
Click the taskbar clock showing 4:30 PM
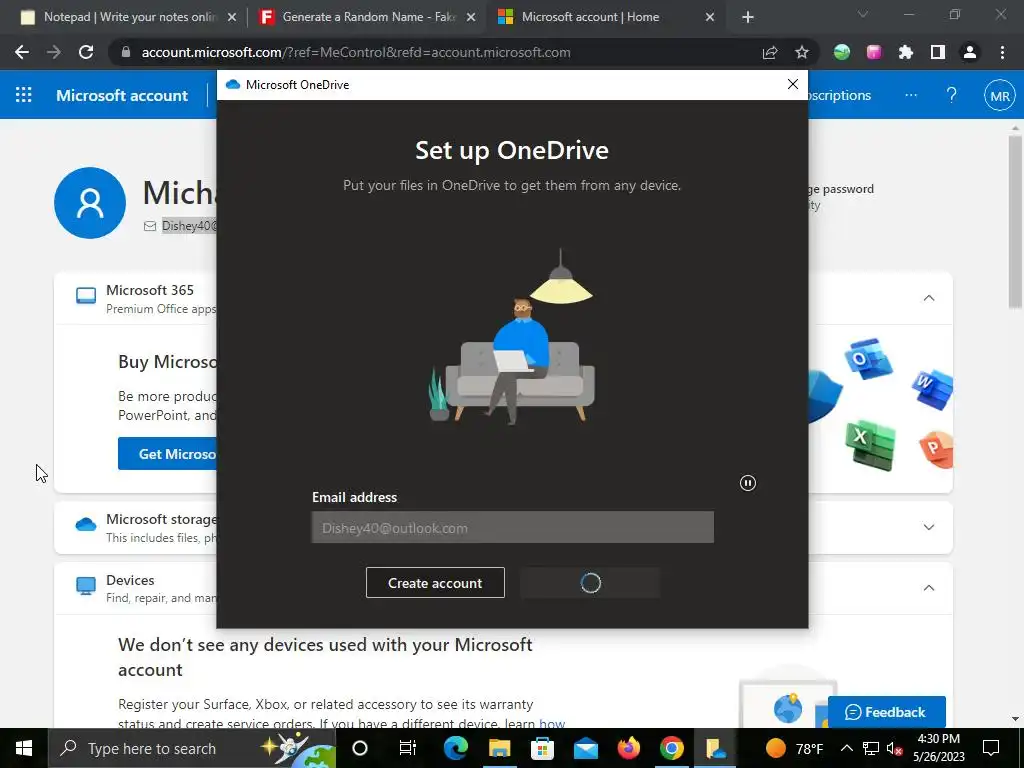(938, 748)
